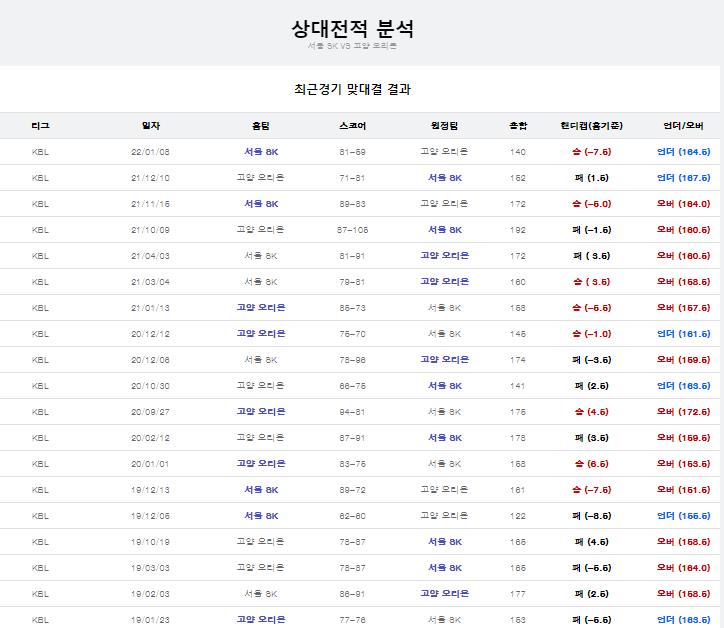Click the date cell 21/03/04

tap(151, 282)
